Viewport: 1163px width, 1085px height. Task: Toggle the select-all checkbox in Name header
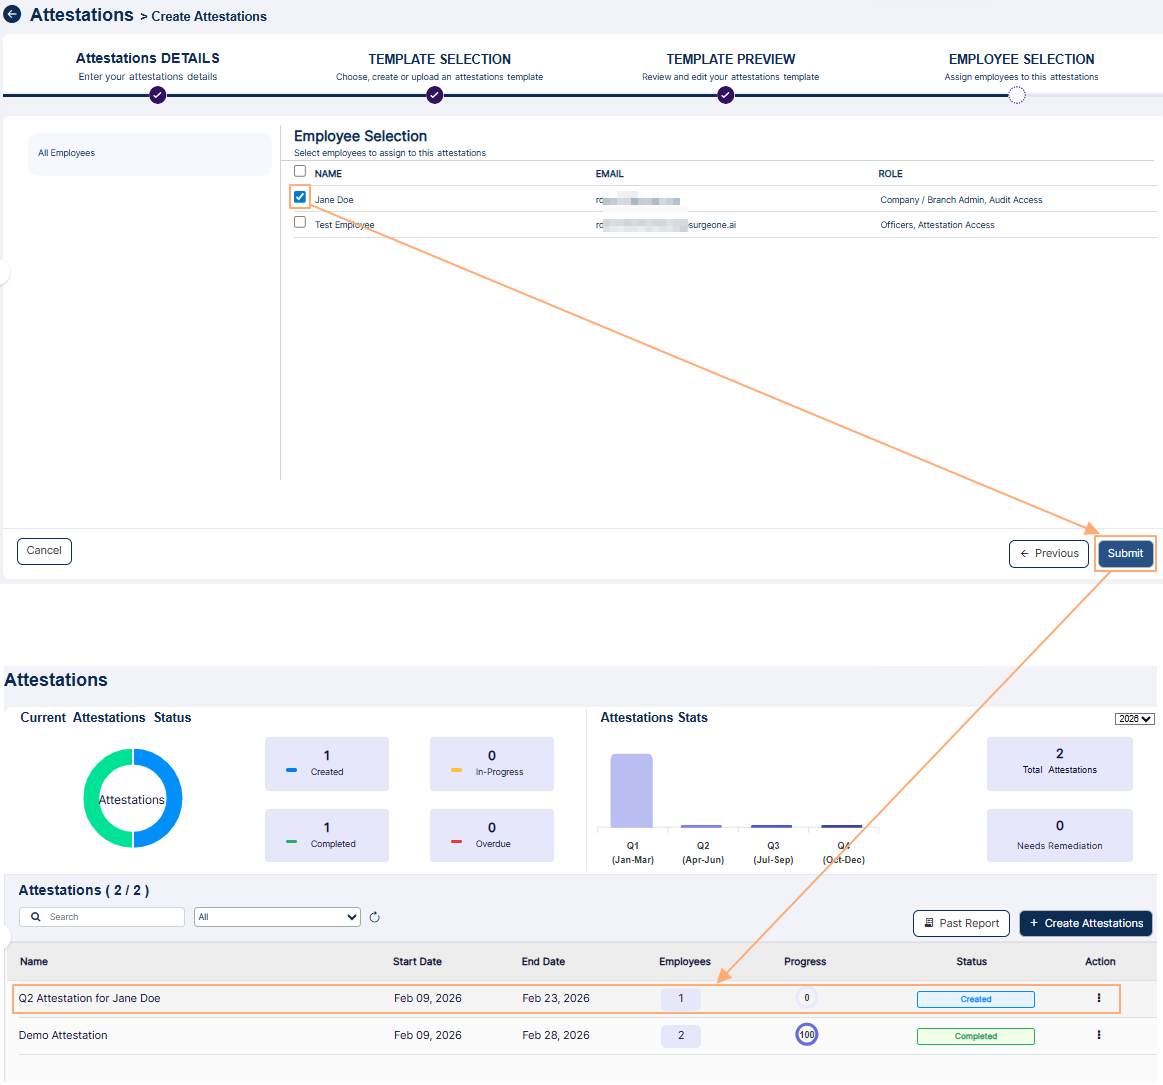pos(299,171)
